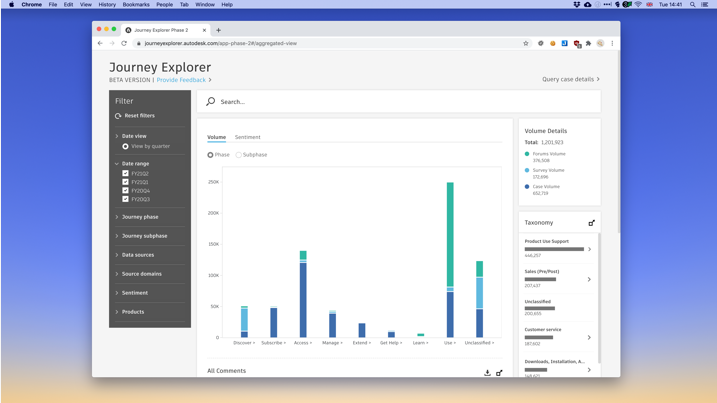Image resolution: width=717 pixels, height=403 pixels.
Task: Click the search magnifier icon
Action: click(210, 102)
